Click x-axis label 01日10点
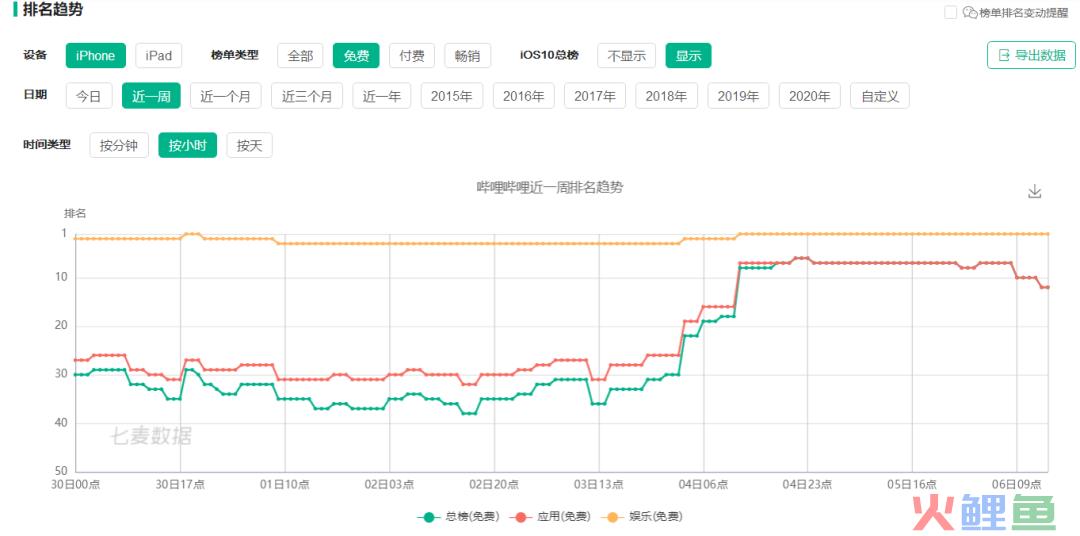 click(x=284, y=484)
